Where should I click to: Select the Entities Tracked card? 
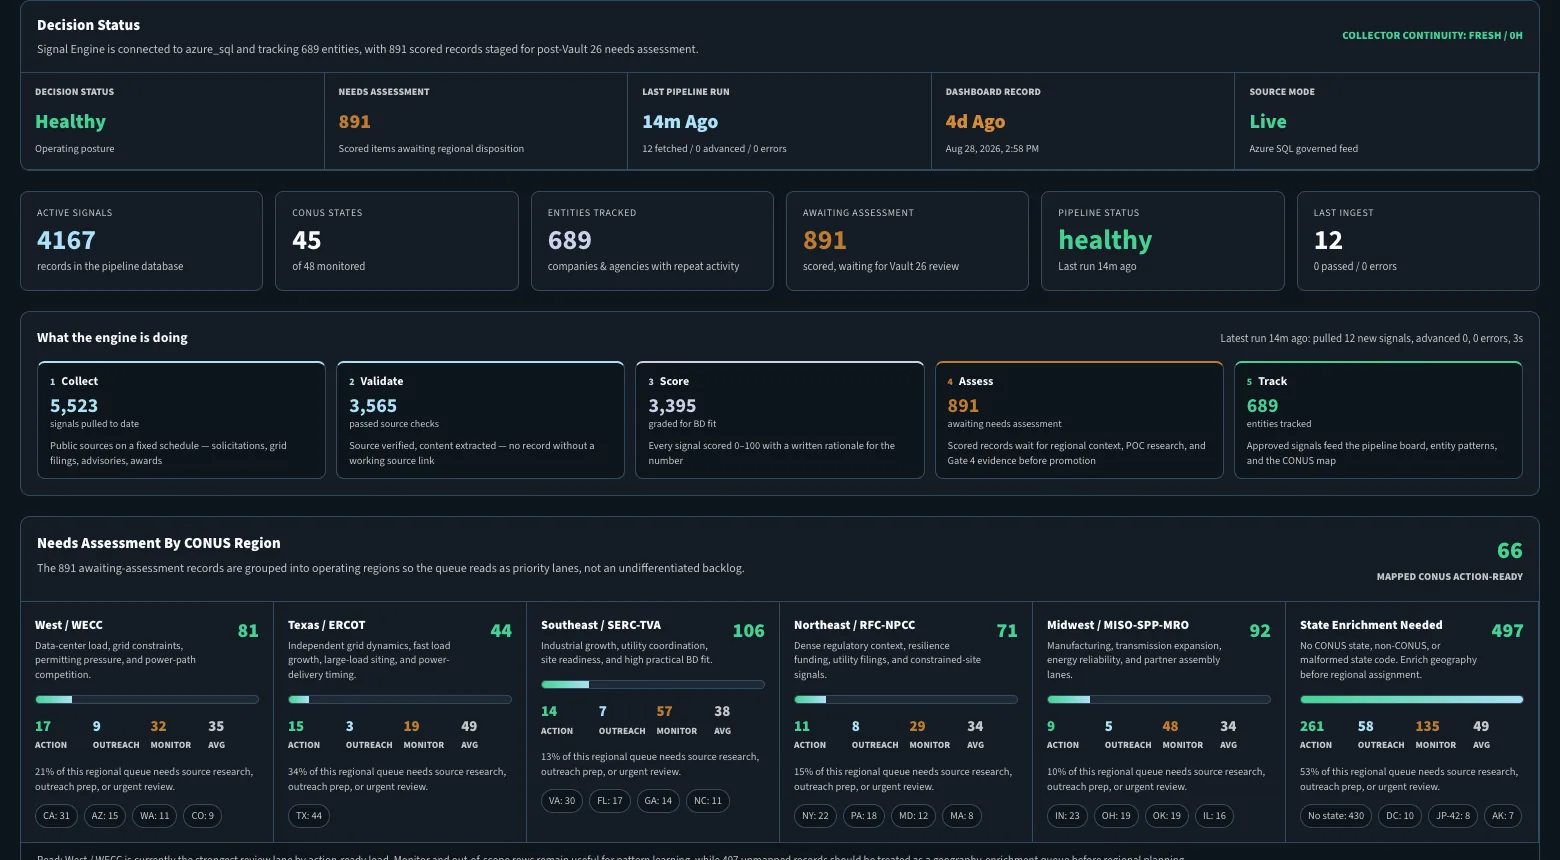point(652,241)
